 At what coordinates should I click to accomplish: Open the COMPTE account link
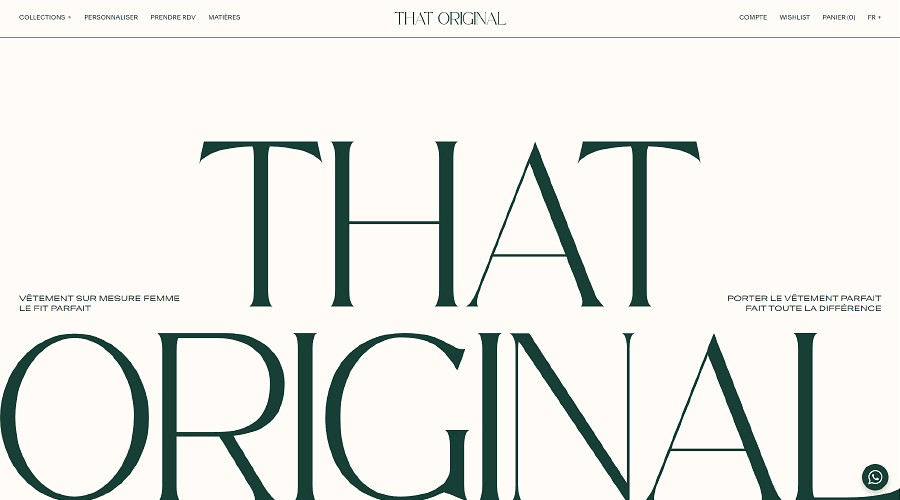753,17
